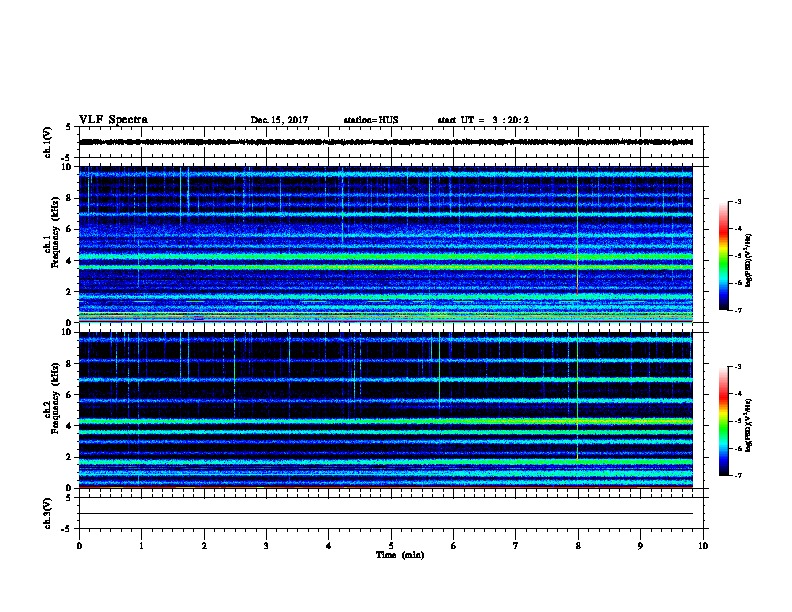The height and width of the screenshot is (612, 792).
Task: Click the "-3" label on ch.1 colorbar
Action: (x=737, y=201)
